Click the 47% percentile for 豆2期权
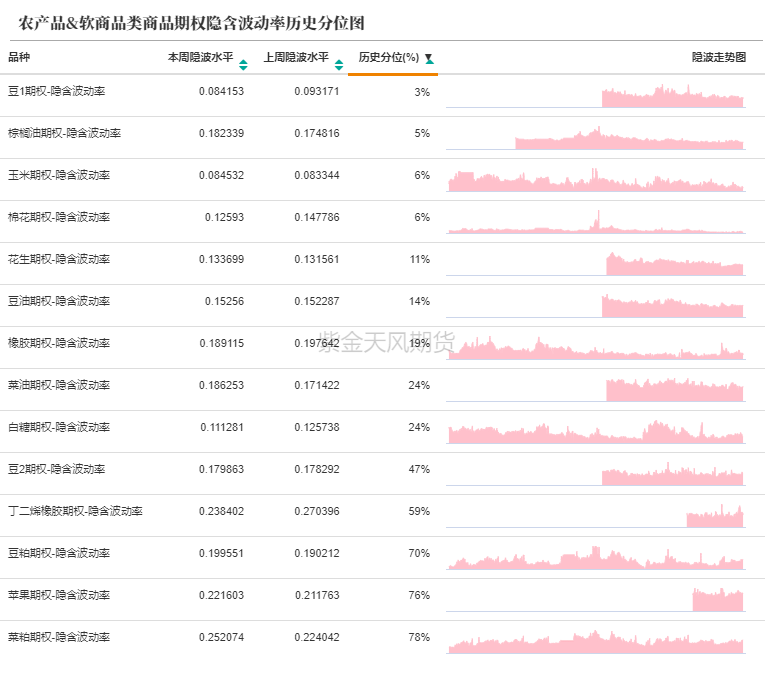 419,469
